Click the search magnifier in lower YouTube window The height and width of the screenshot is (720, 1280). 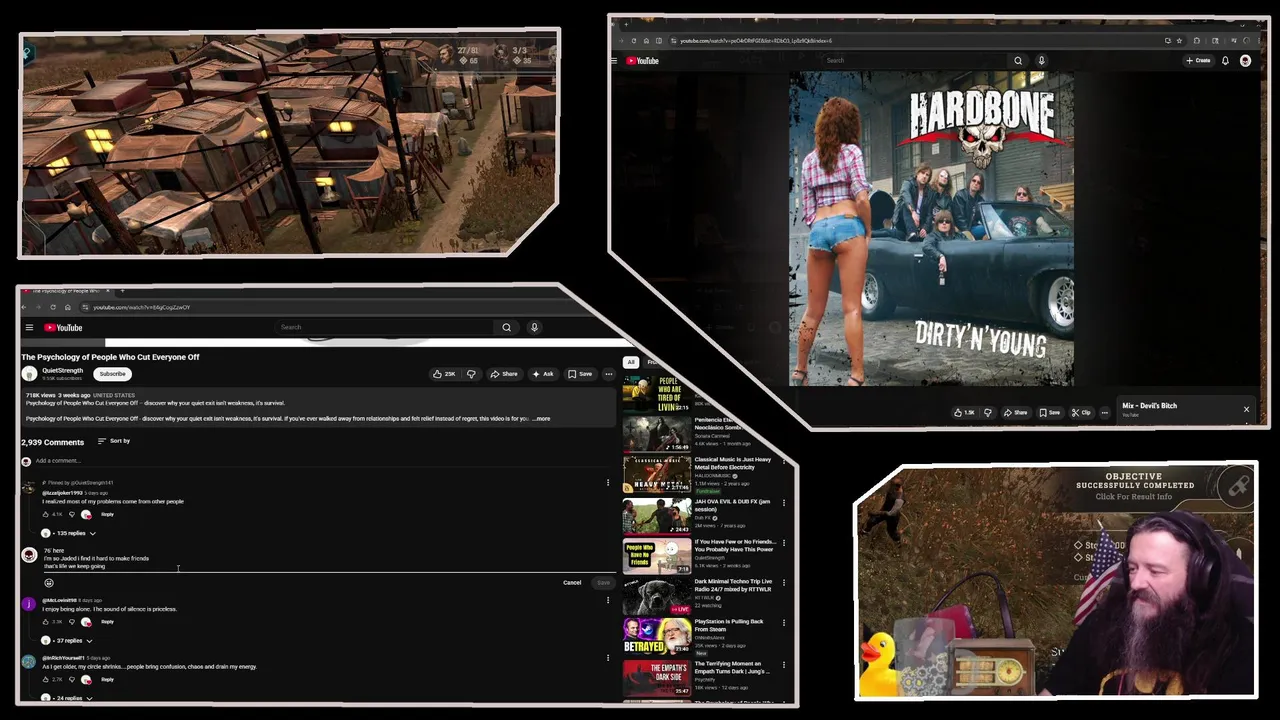(506, 327)
